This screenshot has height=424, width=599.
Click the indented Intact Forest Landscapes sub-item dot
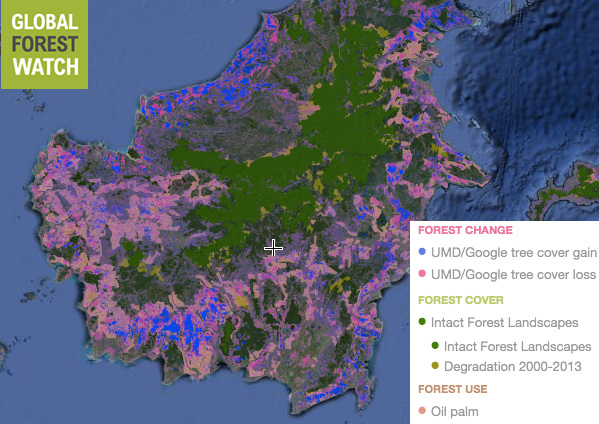[x=435, y=345]
